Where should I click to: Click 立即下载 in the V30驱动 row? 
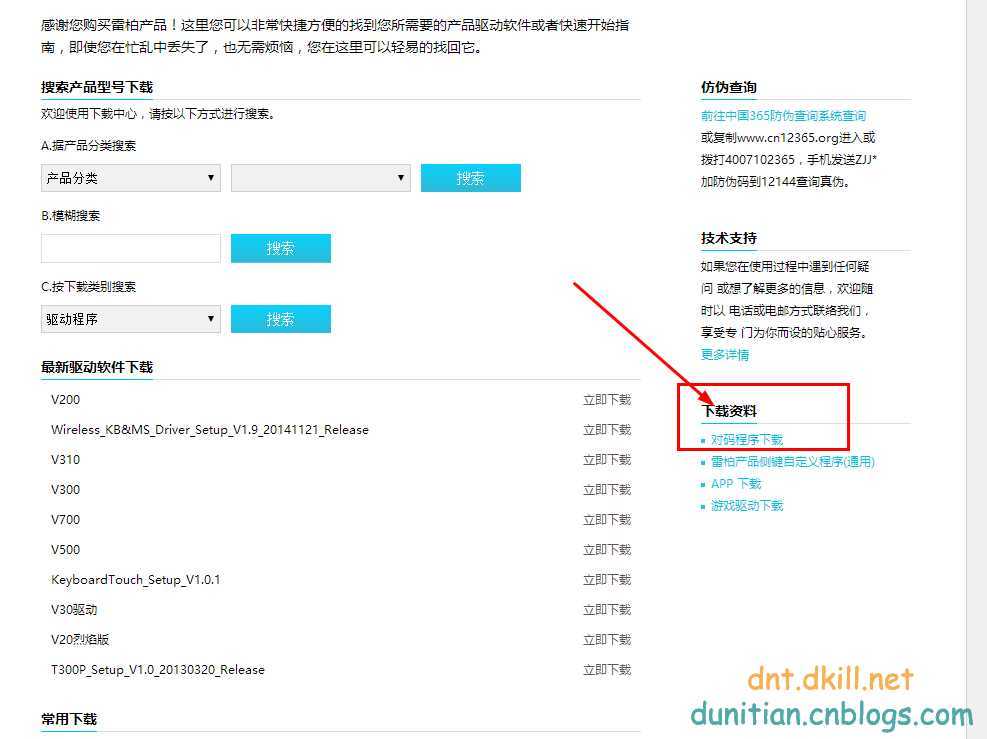tap(607, 610)
